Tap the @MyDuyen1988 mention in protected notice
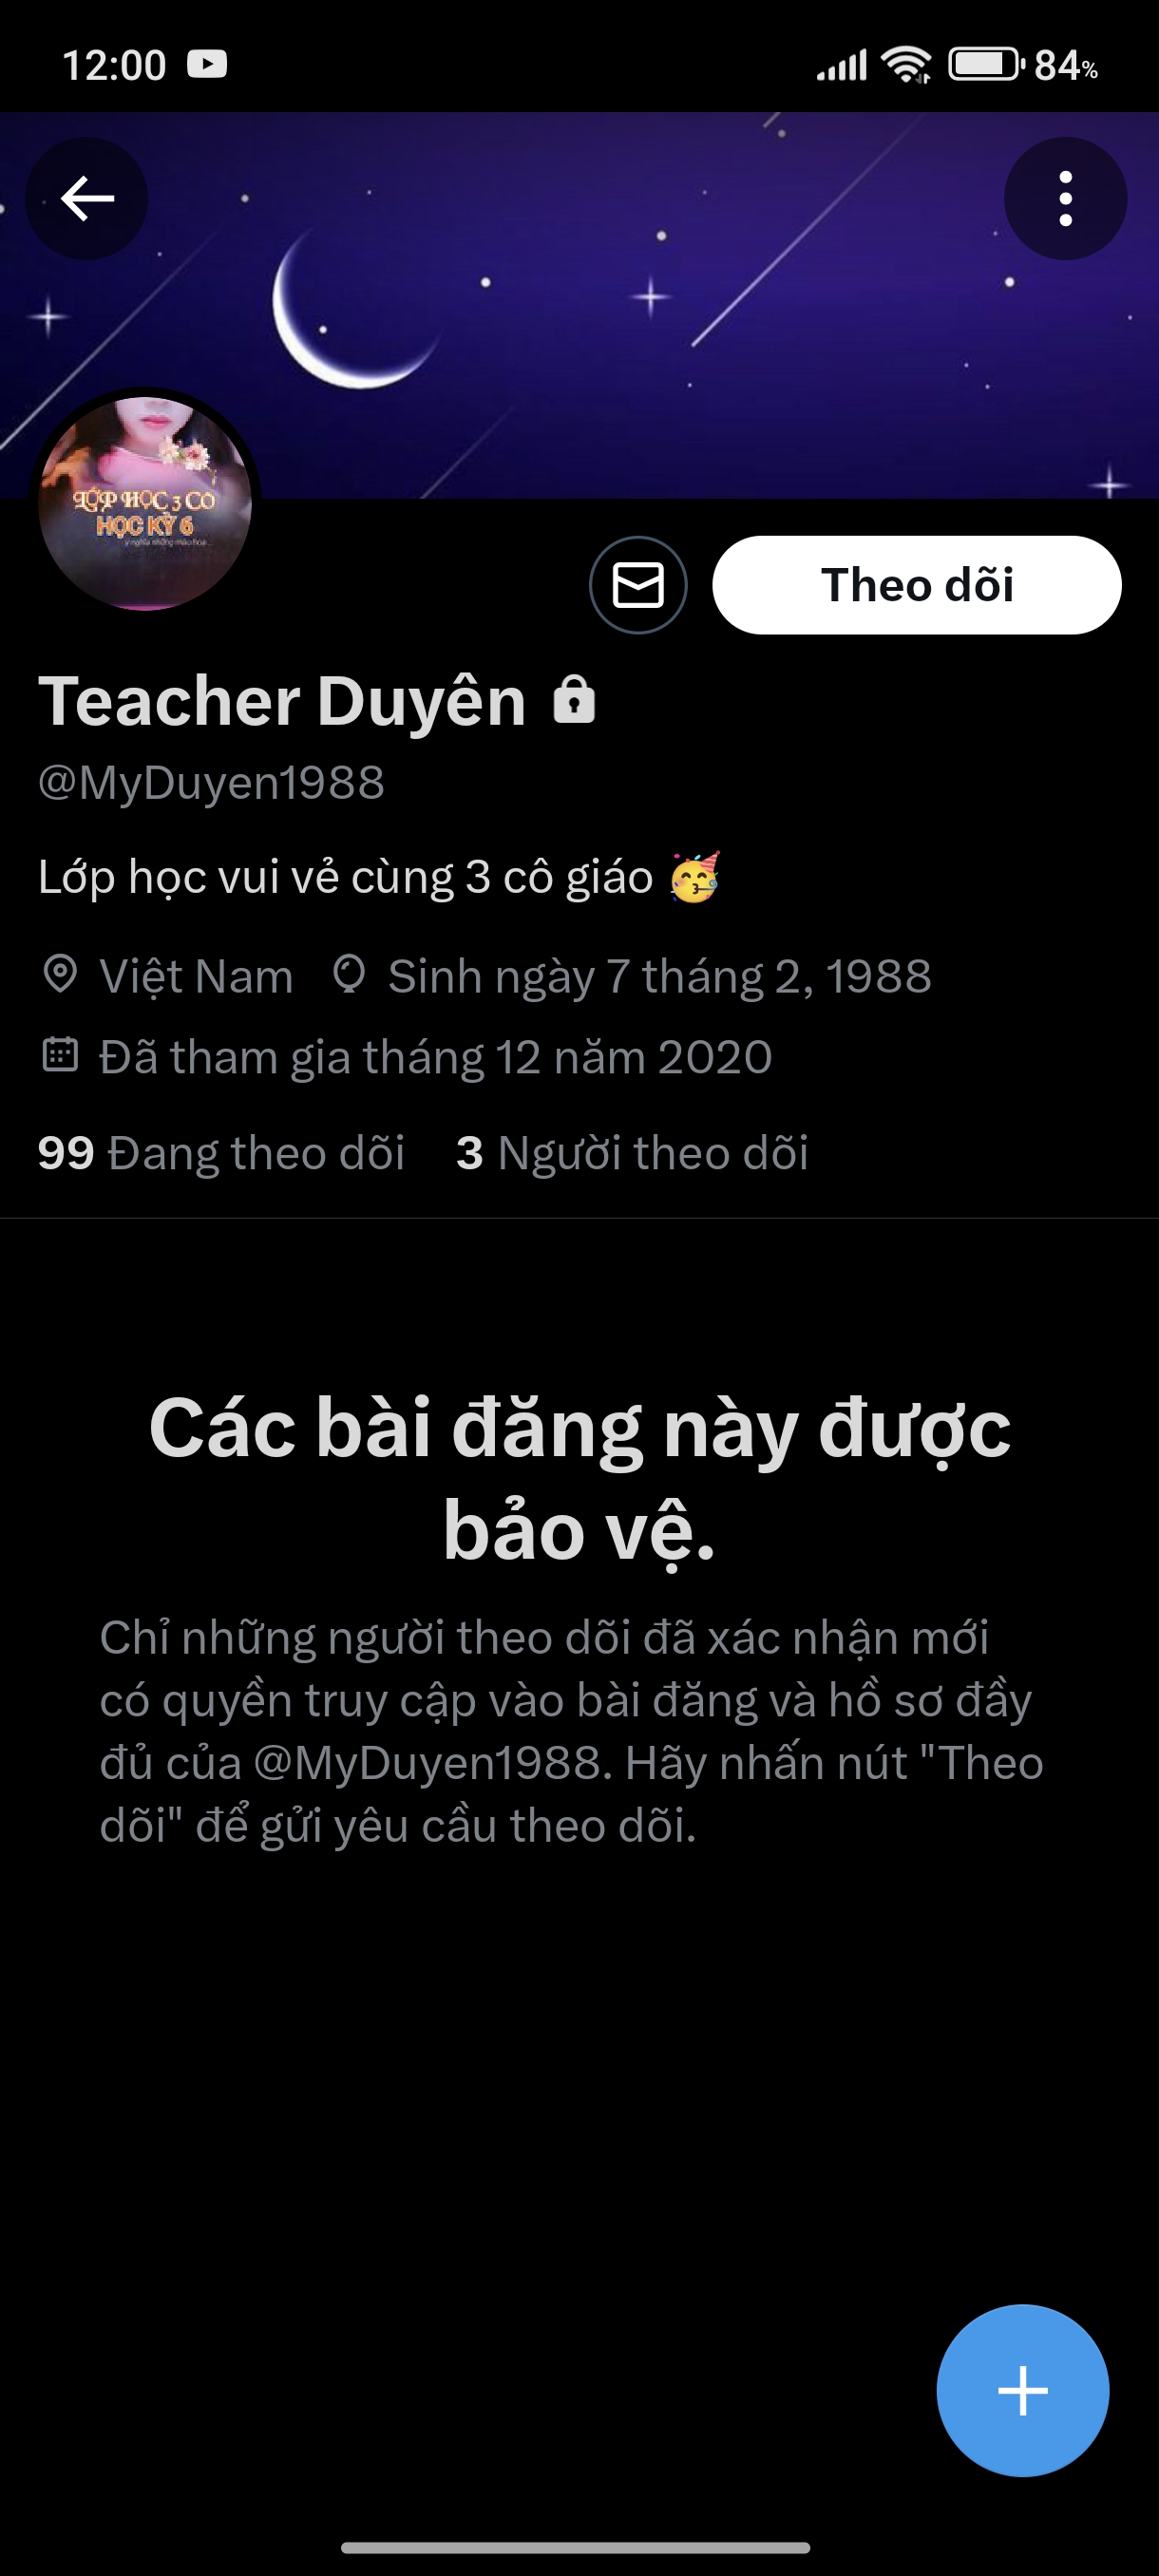1159x2576 pixels. 433,1763
